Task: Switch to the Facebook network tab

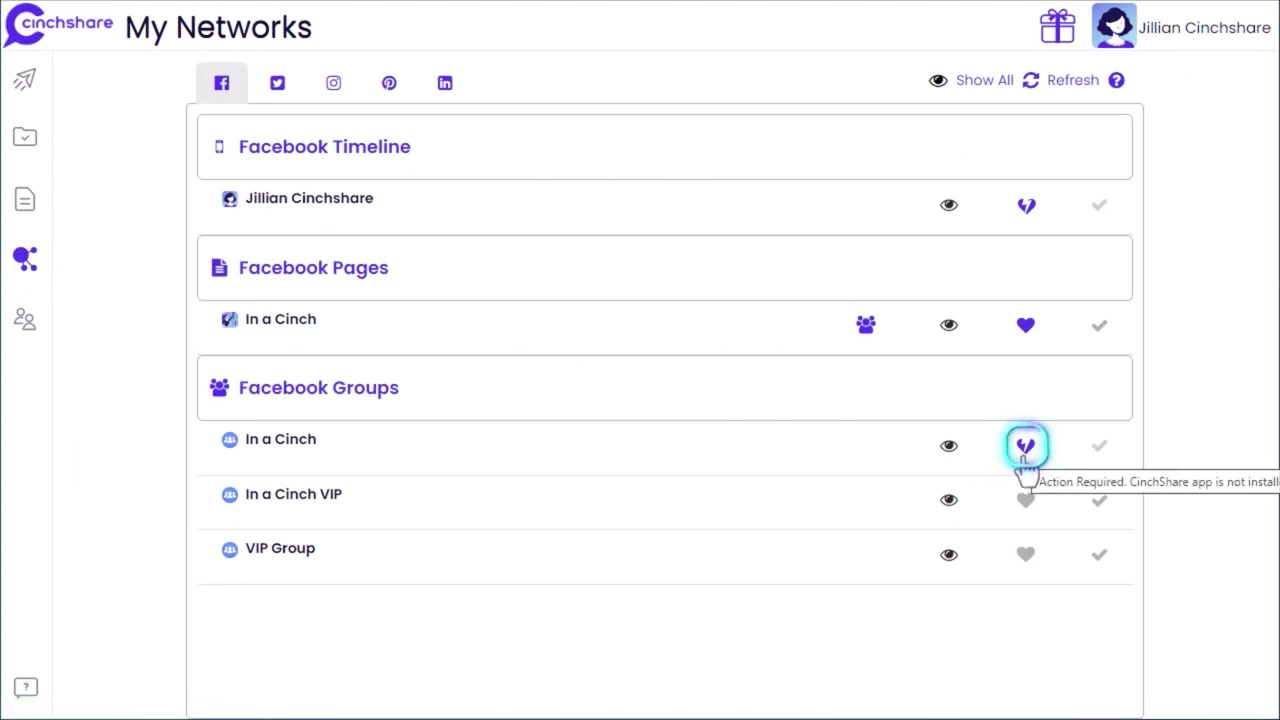Action: [x=221, y=82]
